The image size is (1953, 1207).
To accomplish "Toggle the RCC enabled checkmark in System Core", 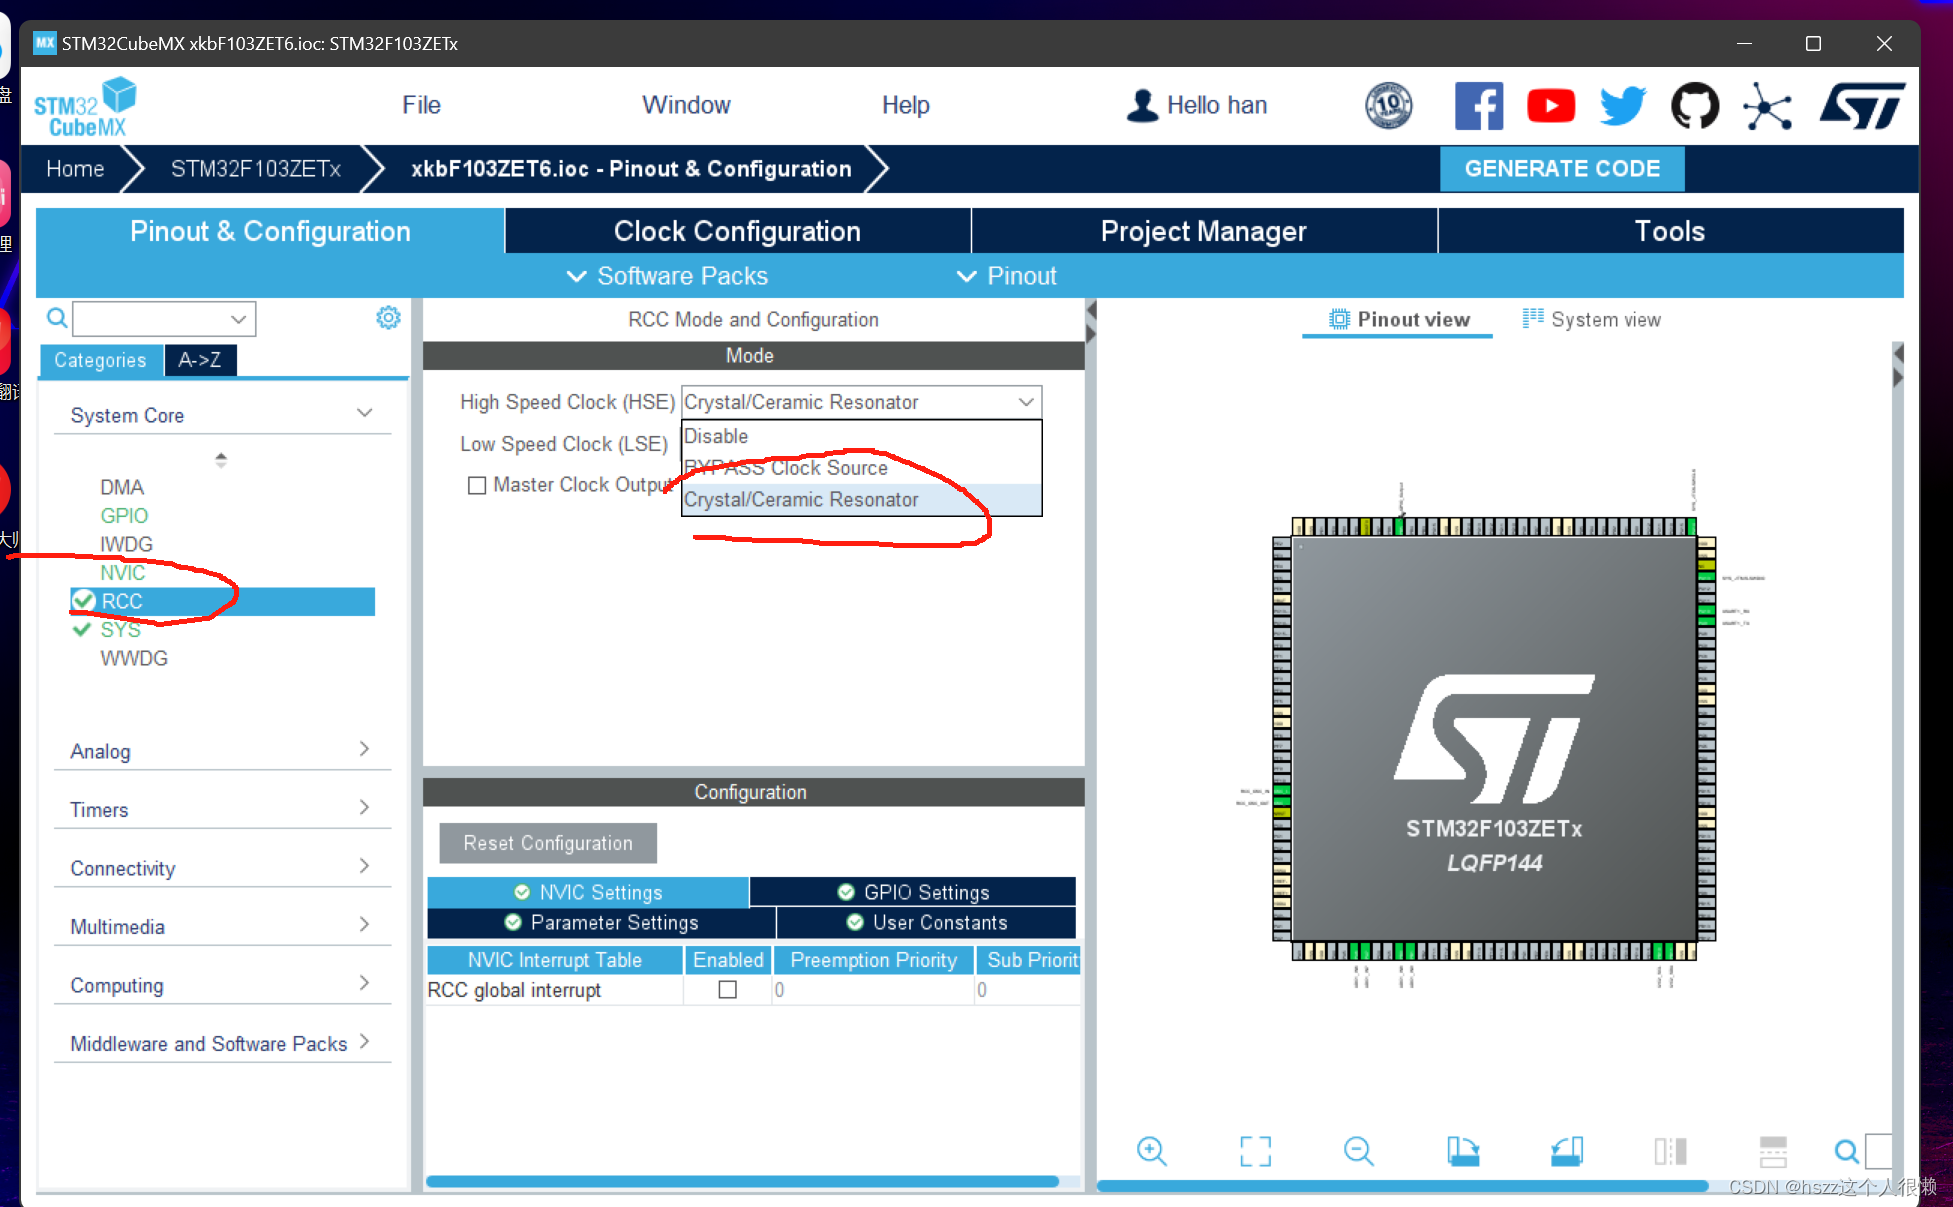I will pos(83,601).
